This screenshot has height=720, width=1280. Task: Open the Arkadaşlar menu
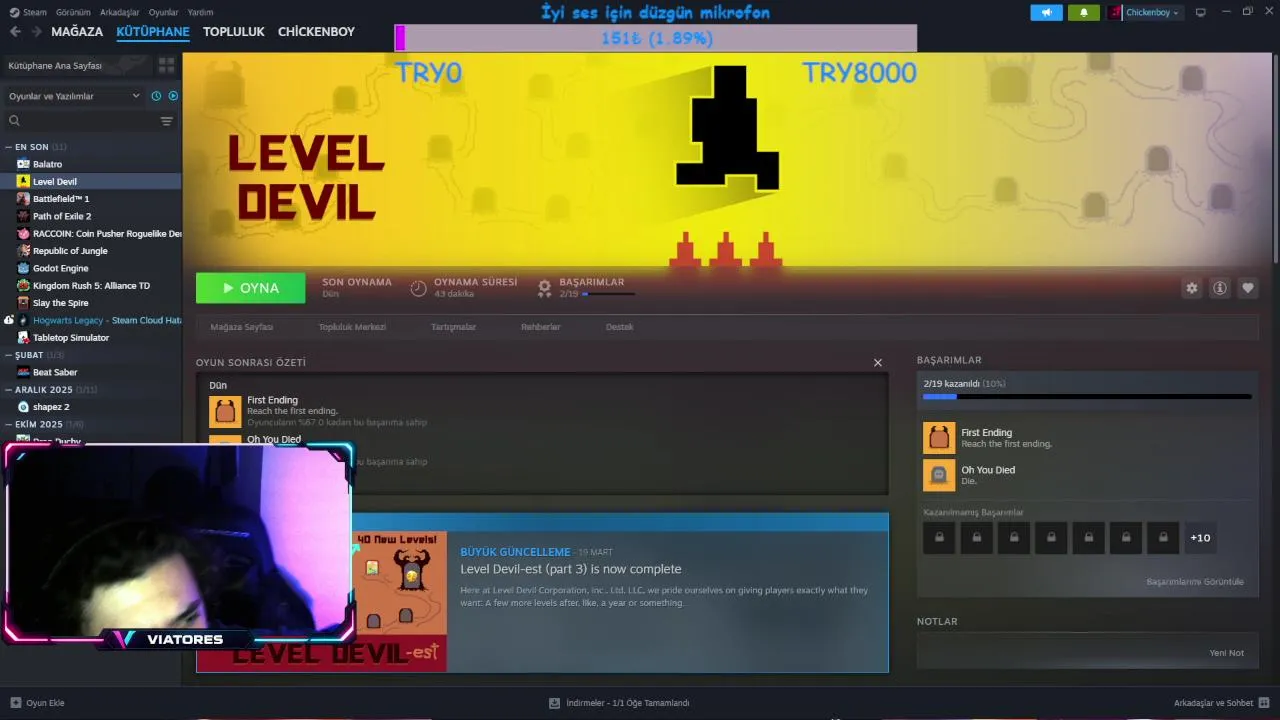(120, 12)
